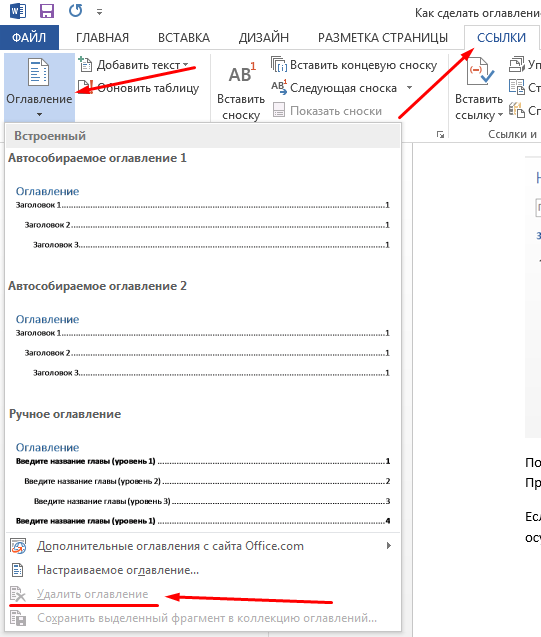Click Показать сноски label
Screen dimensions: 541x637
coord(336,111)
